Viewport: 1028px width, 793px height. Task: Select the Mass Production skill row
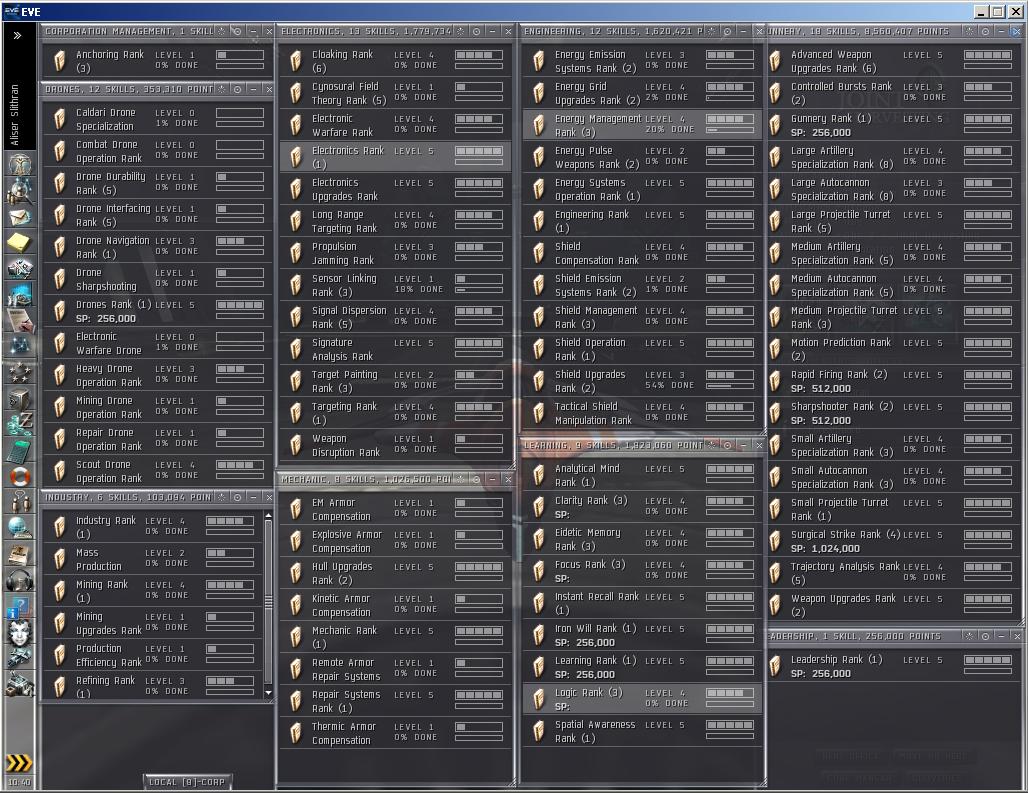click(152, 559)
